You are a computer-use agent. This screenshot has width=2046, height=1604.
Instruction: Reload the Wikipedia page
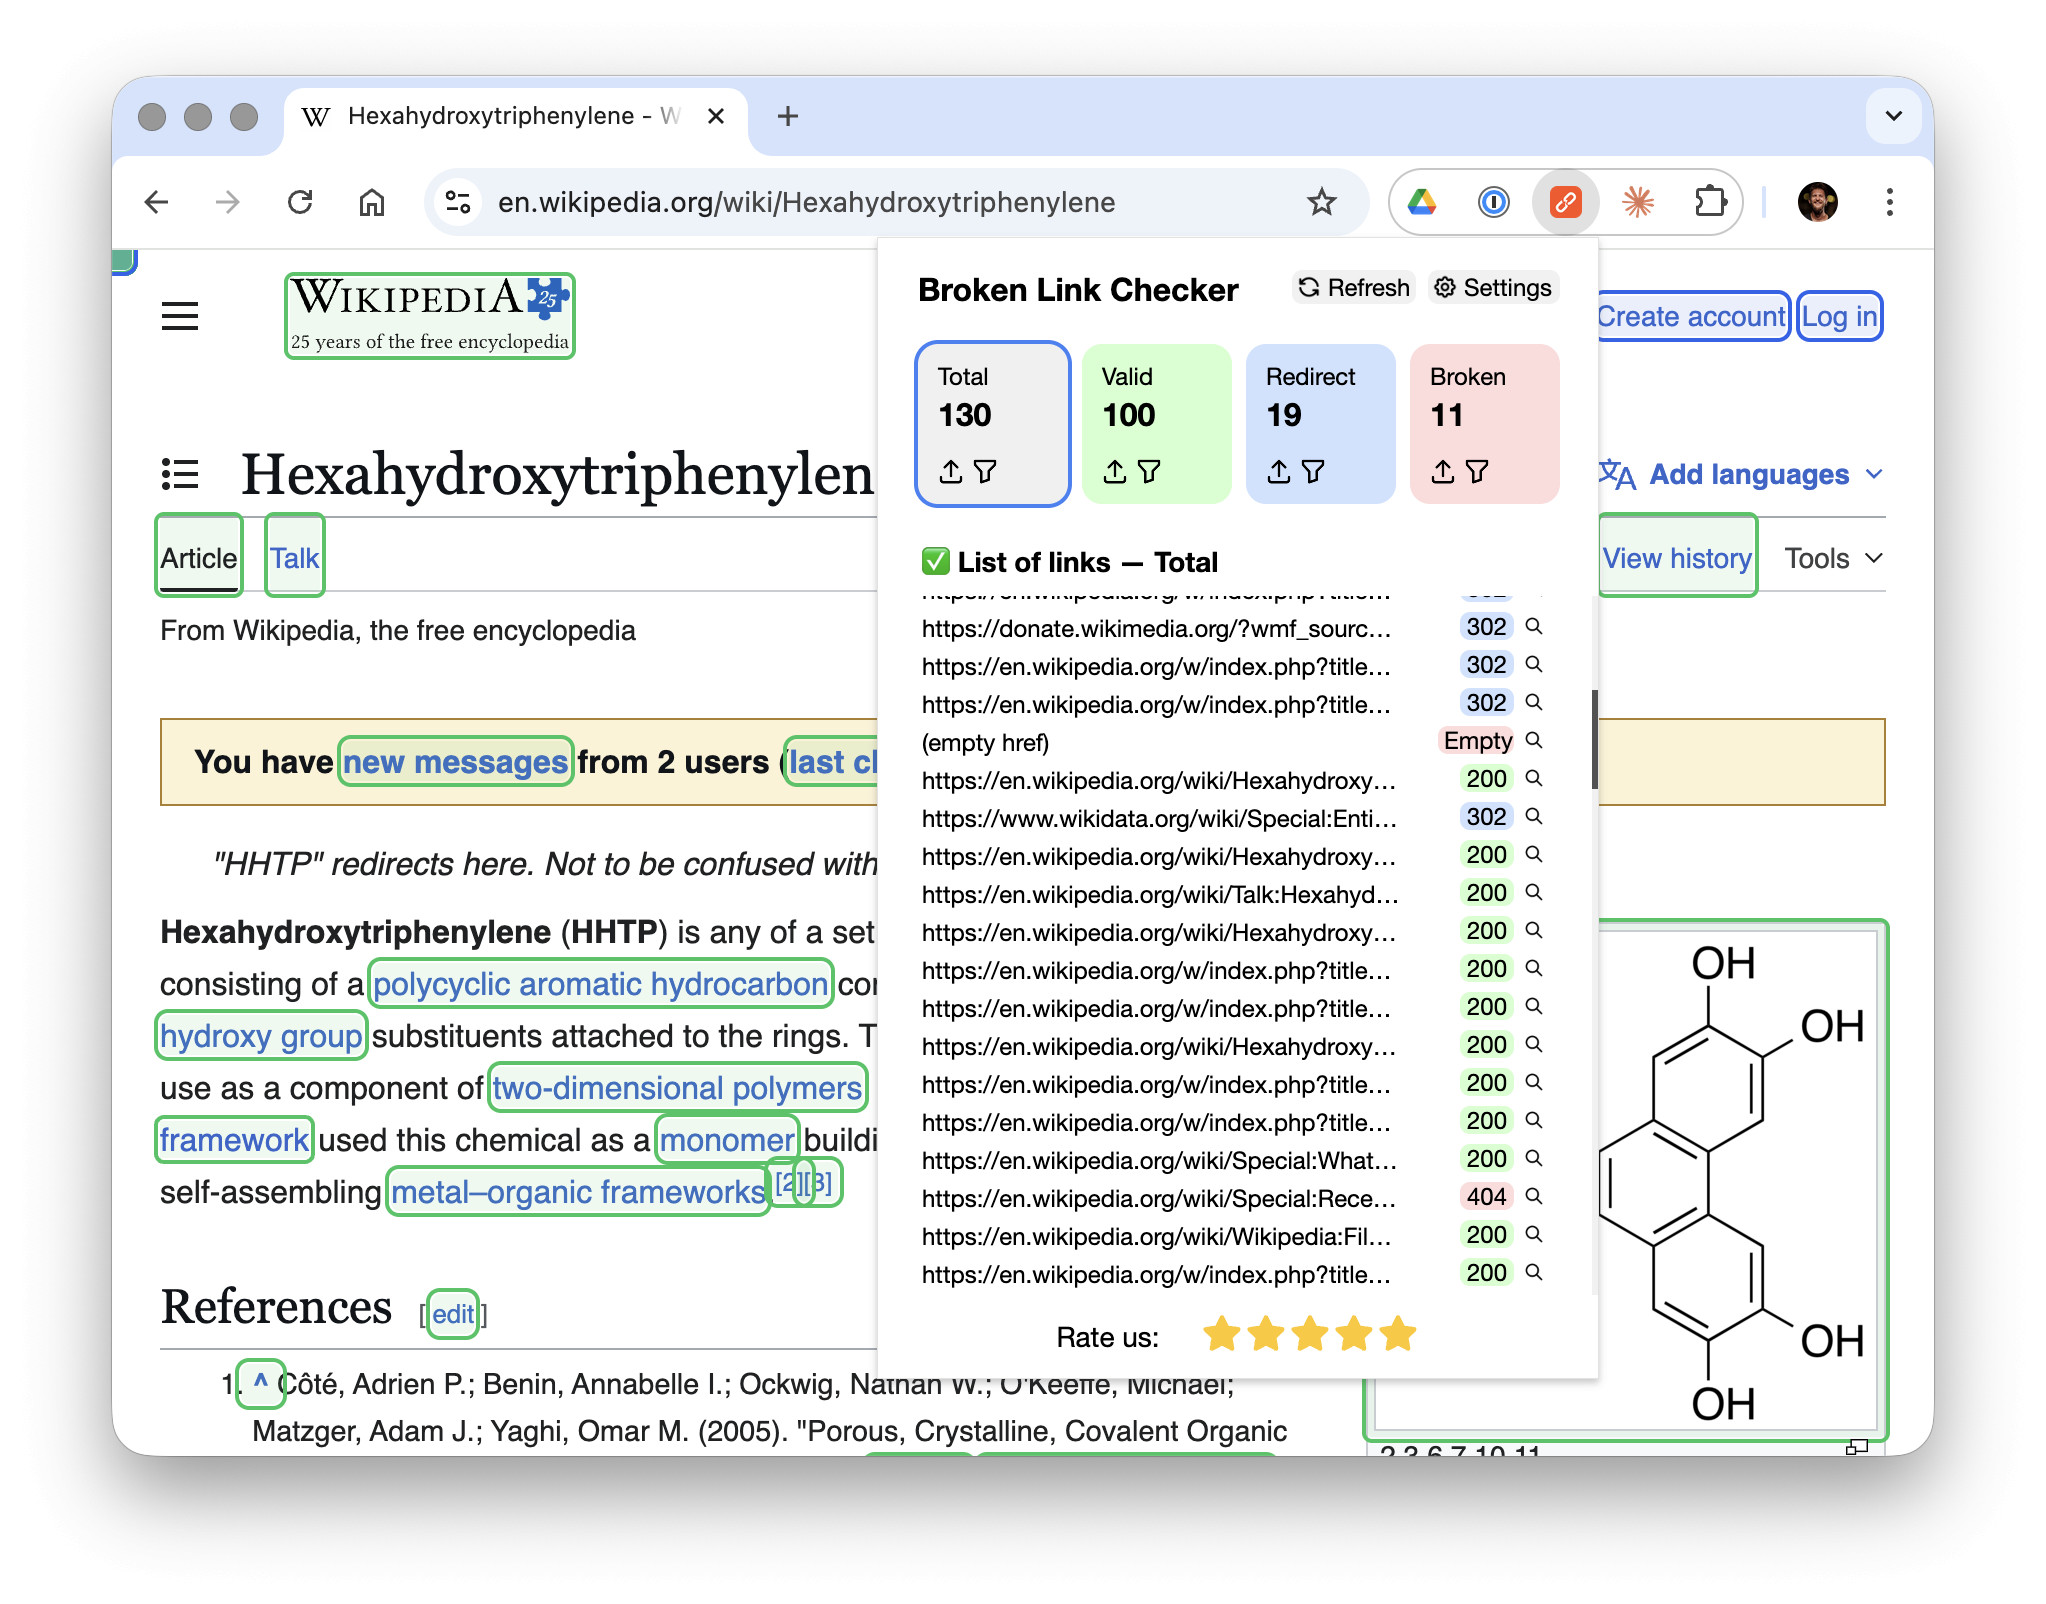click(x=300, y=203)
